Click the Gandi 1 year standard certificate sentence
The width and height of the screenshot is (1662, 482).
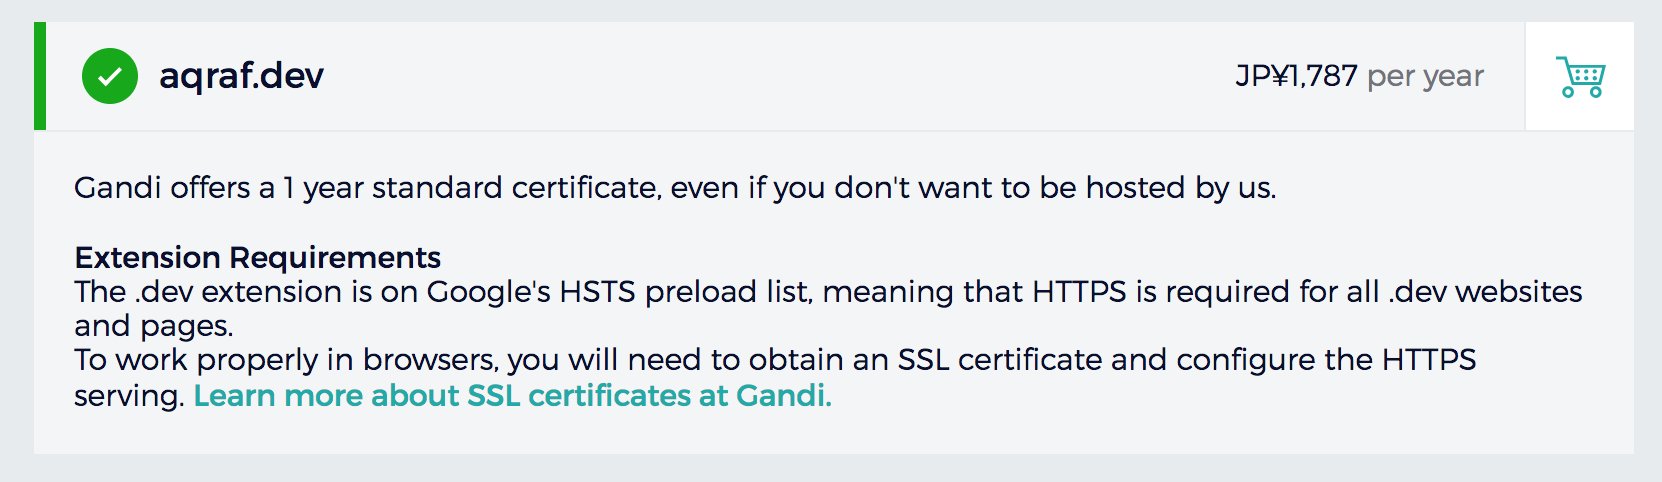675,188
